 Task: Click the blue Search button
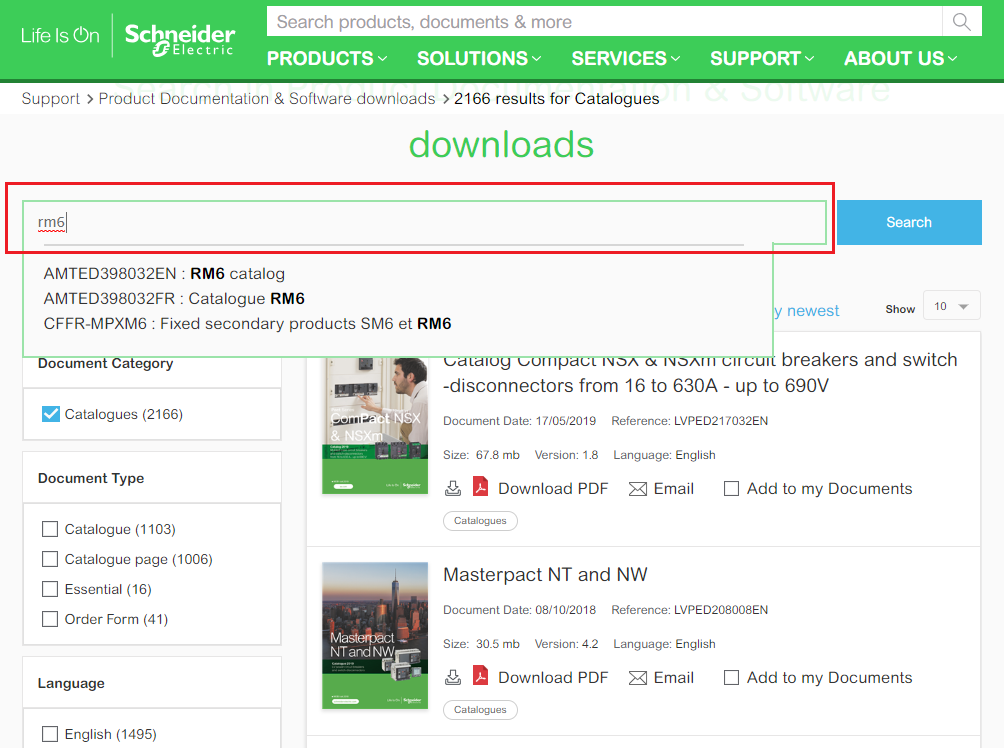pyautogui.click(x=909, y=222)
